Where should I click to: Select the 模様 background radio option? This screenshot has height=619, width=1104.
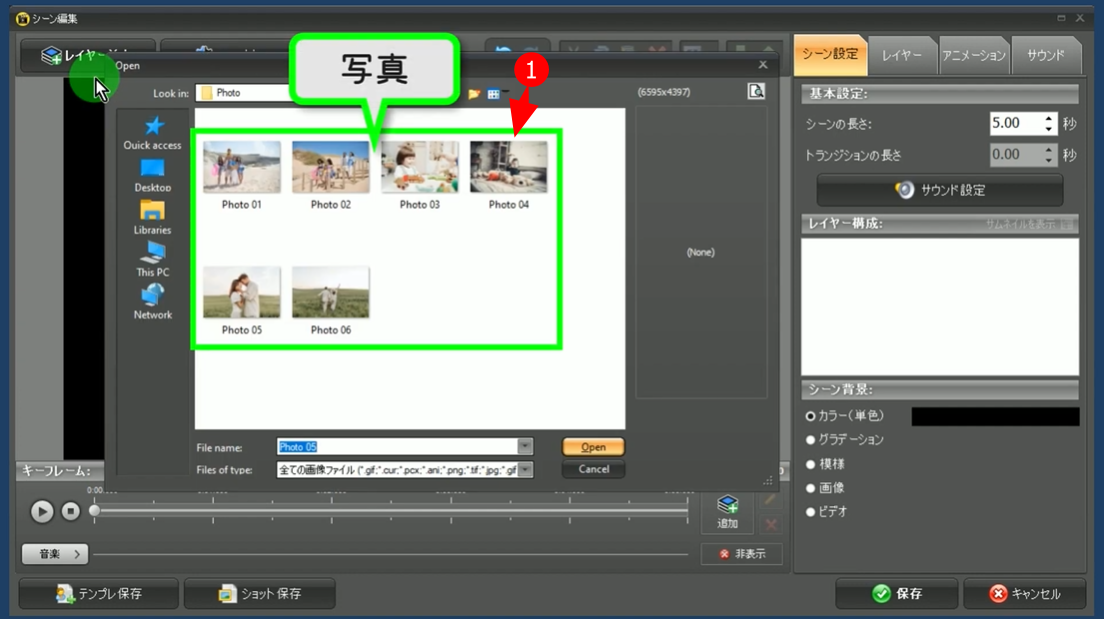point(811,464)
